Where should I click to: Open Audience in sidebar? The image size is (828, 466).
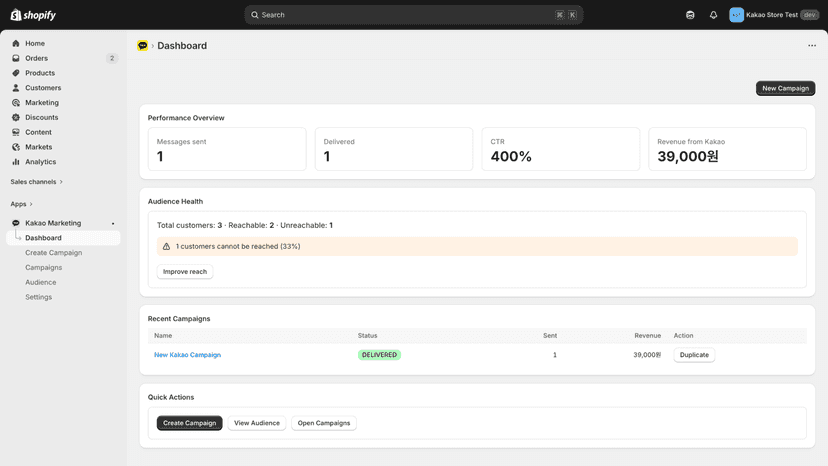tap(41, 282)
